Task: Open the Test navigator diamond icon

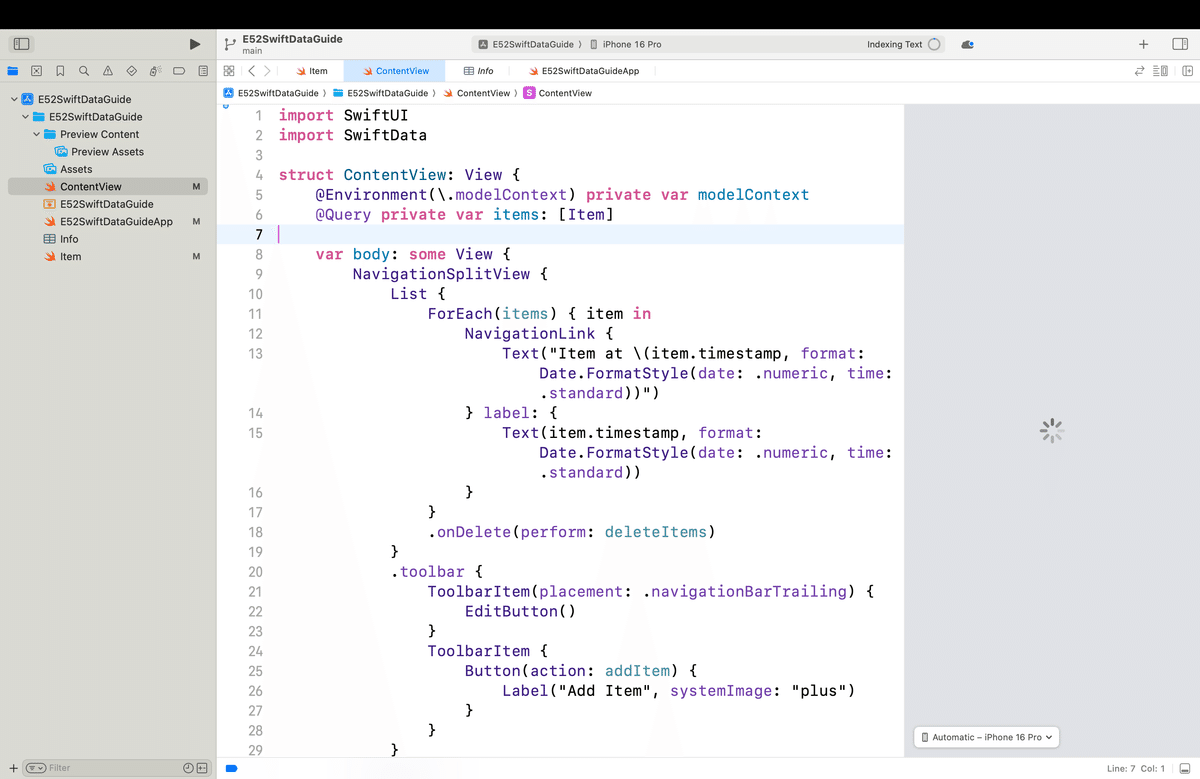Action: click(x=132, y=71)
